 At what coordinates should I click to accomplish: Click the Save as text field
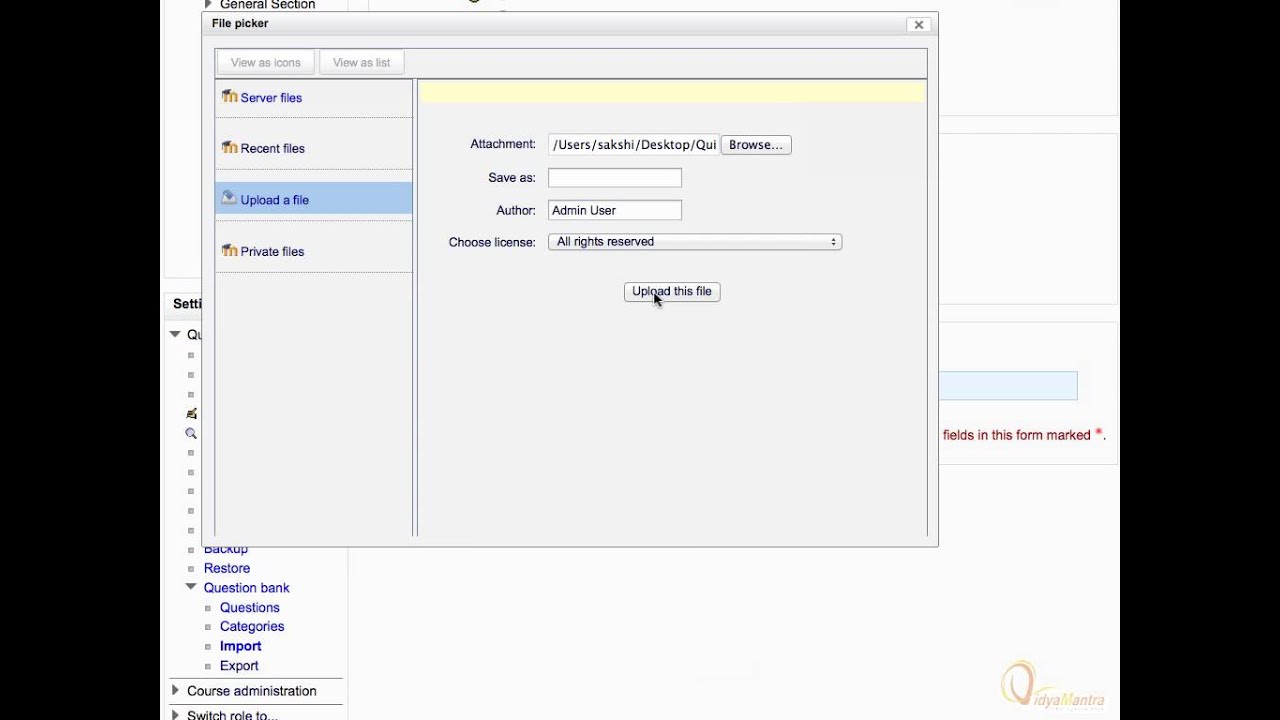(x=615, y=178)
